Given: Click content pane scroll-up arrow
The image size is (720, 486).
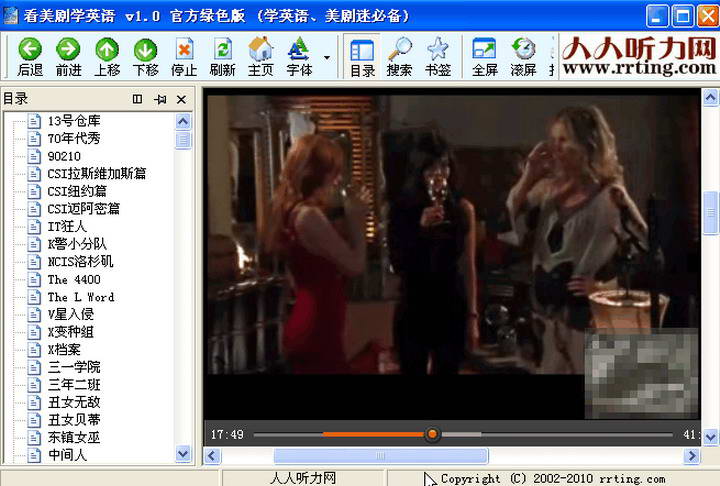Looking at the screenshot, I should click(710, 98).
